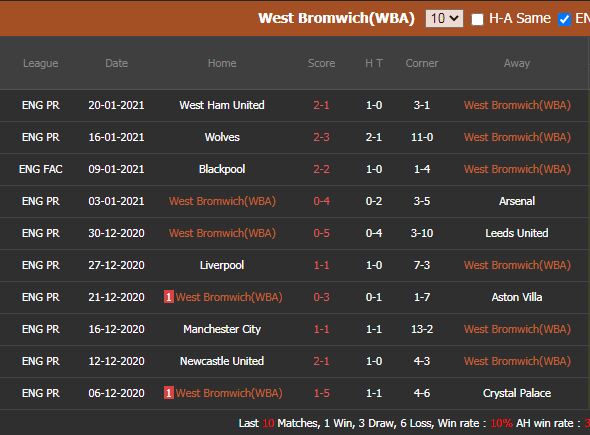Open the Liverpool team link
Viewport: 590px width, 435px height.
point(222,265)
